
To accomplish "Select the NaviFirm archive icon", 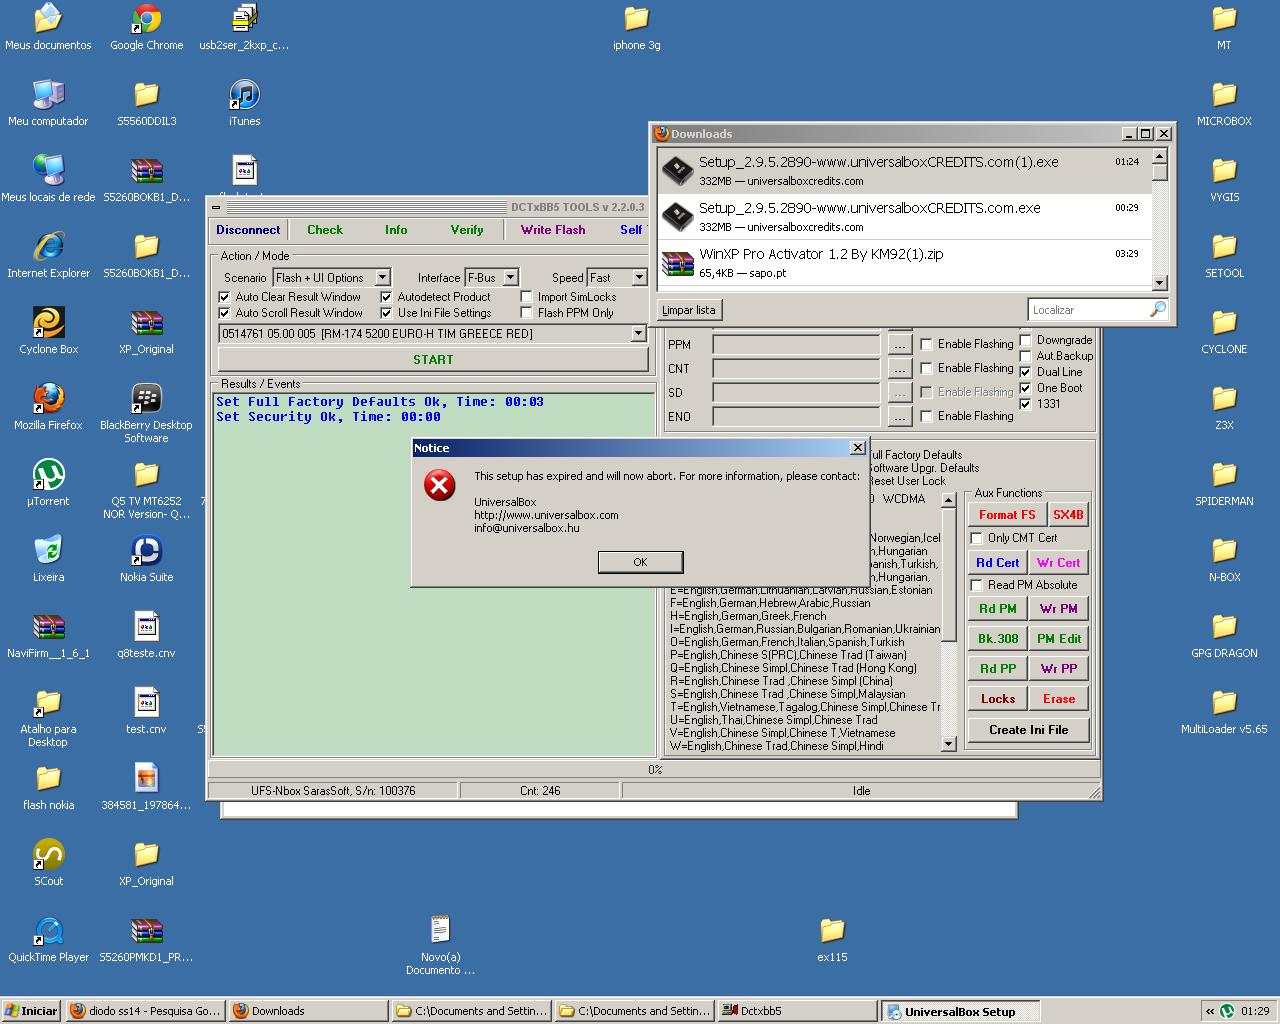I will (48, 635).
